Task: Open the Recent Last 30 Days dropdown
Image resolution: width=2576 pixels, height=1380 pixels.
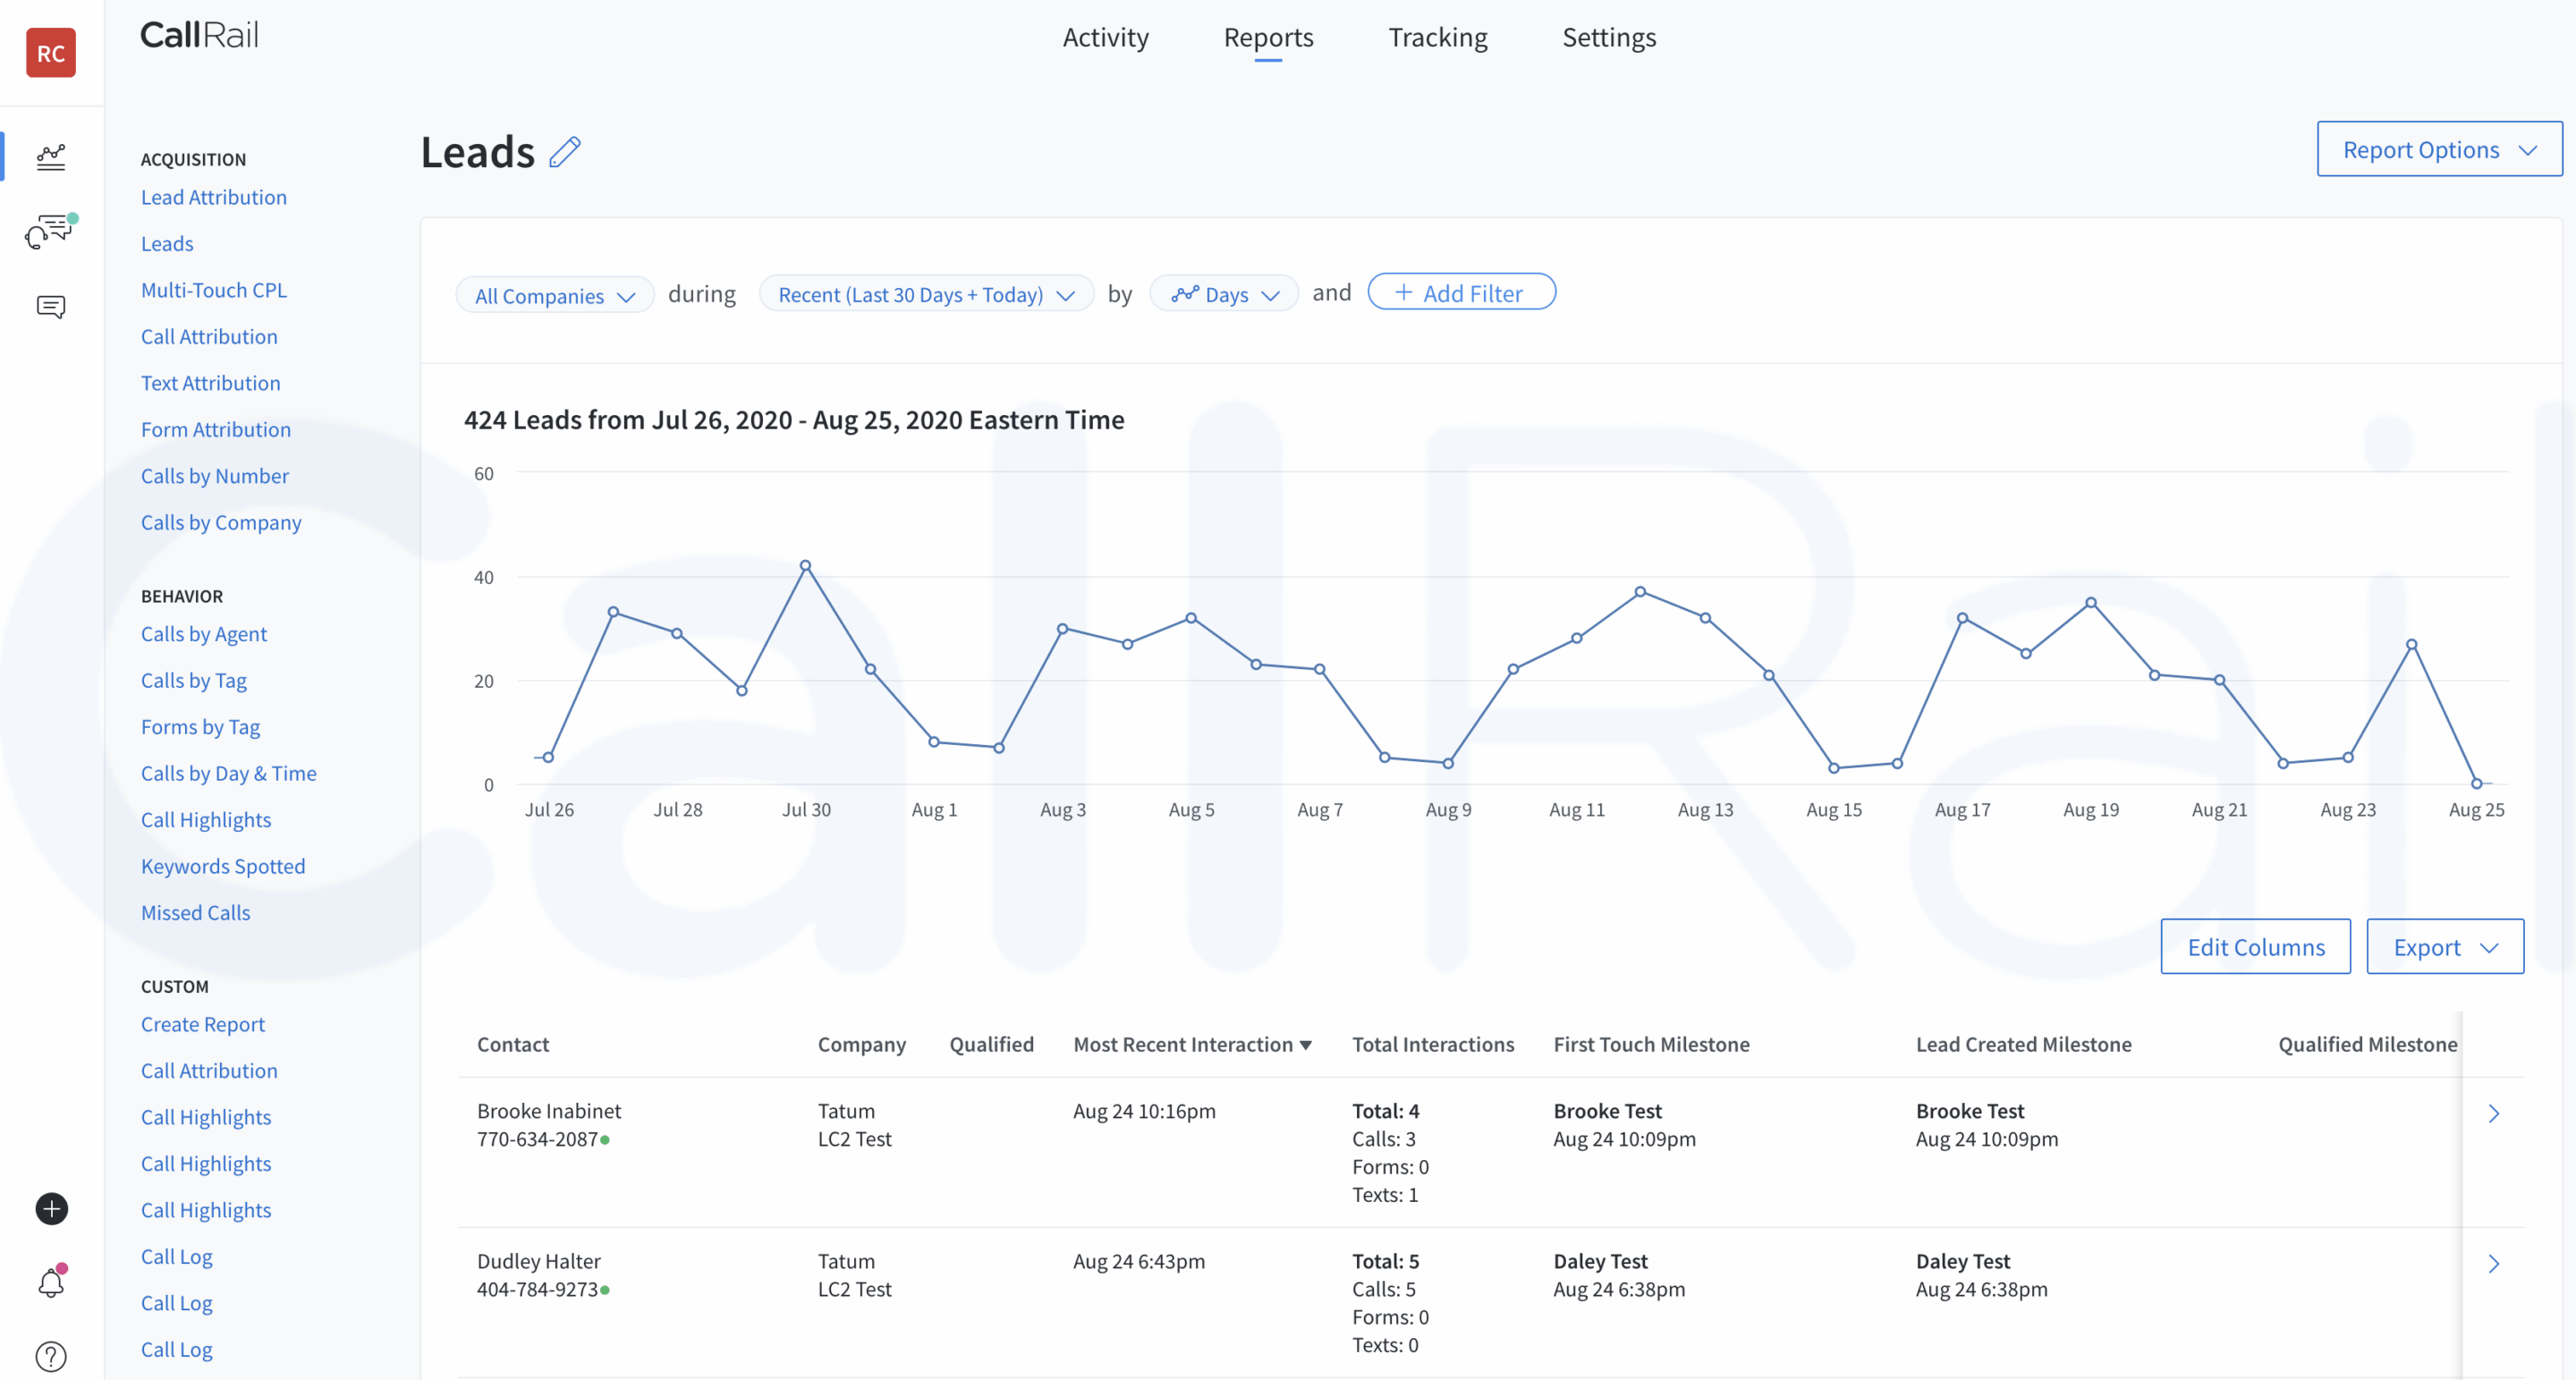Action: (x=925, y=294)
